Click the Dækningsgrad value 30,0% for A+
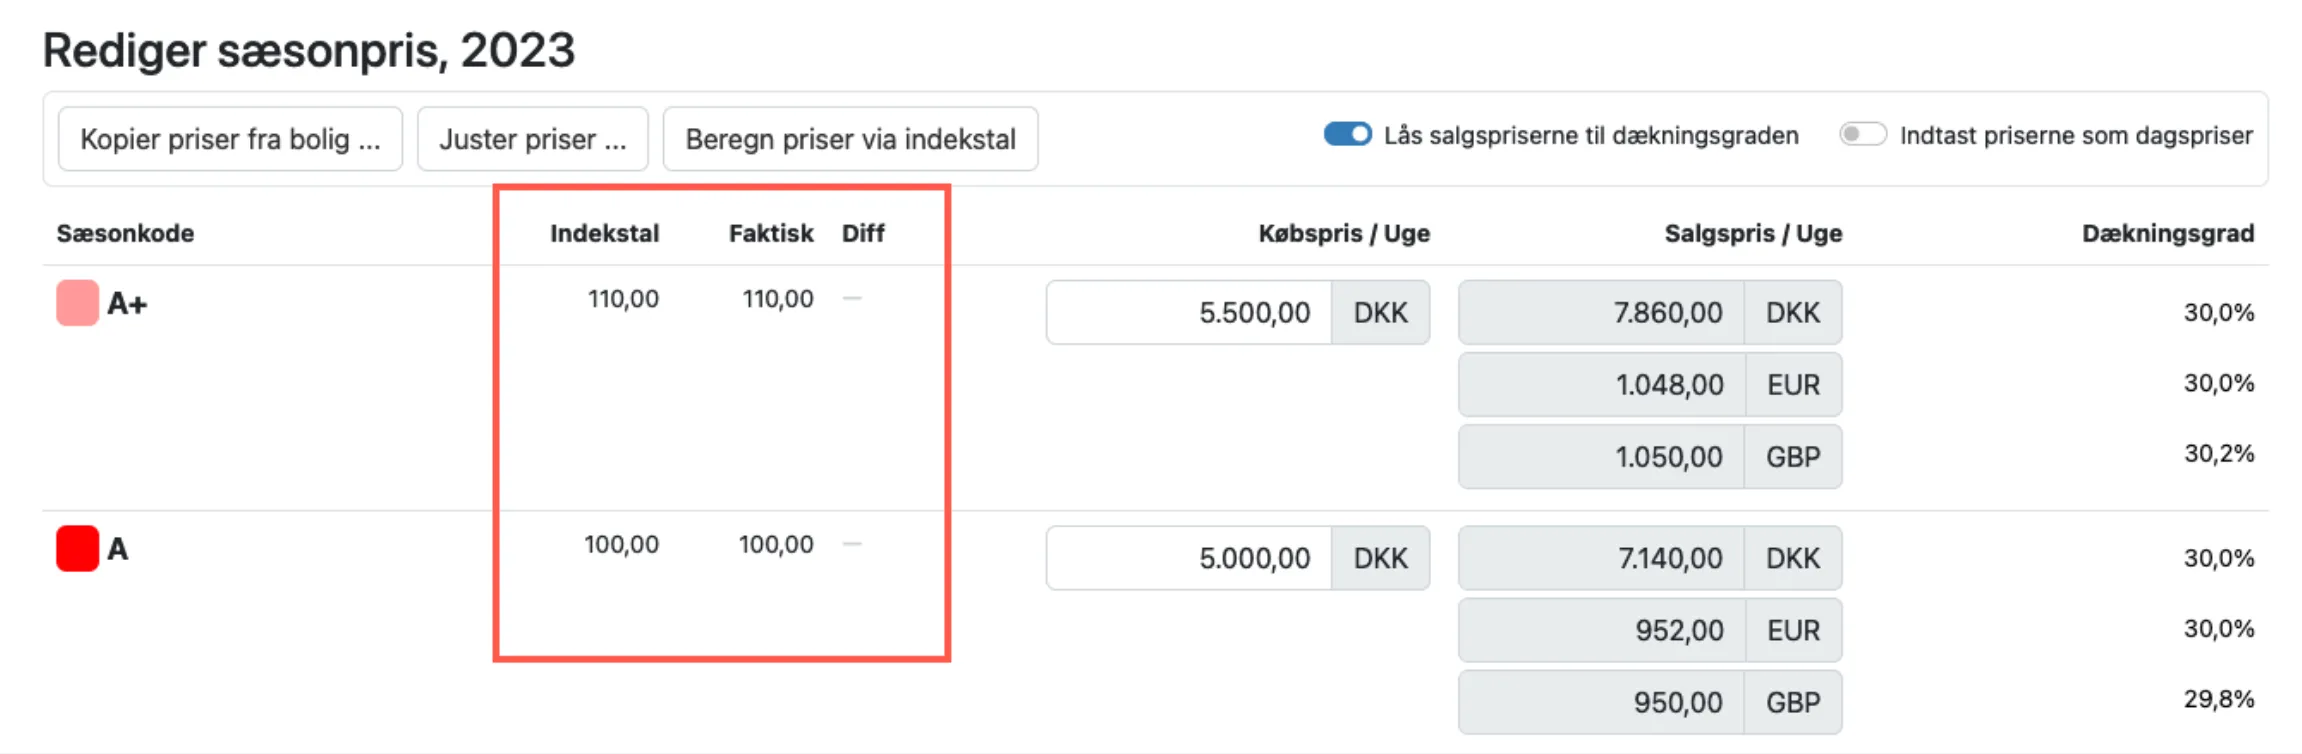The height and width of the screenshot is (754, 2302). (x=2219, y=312)
